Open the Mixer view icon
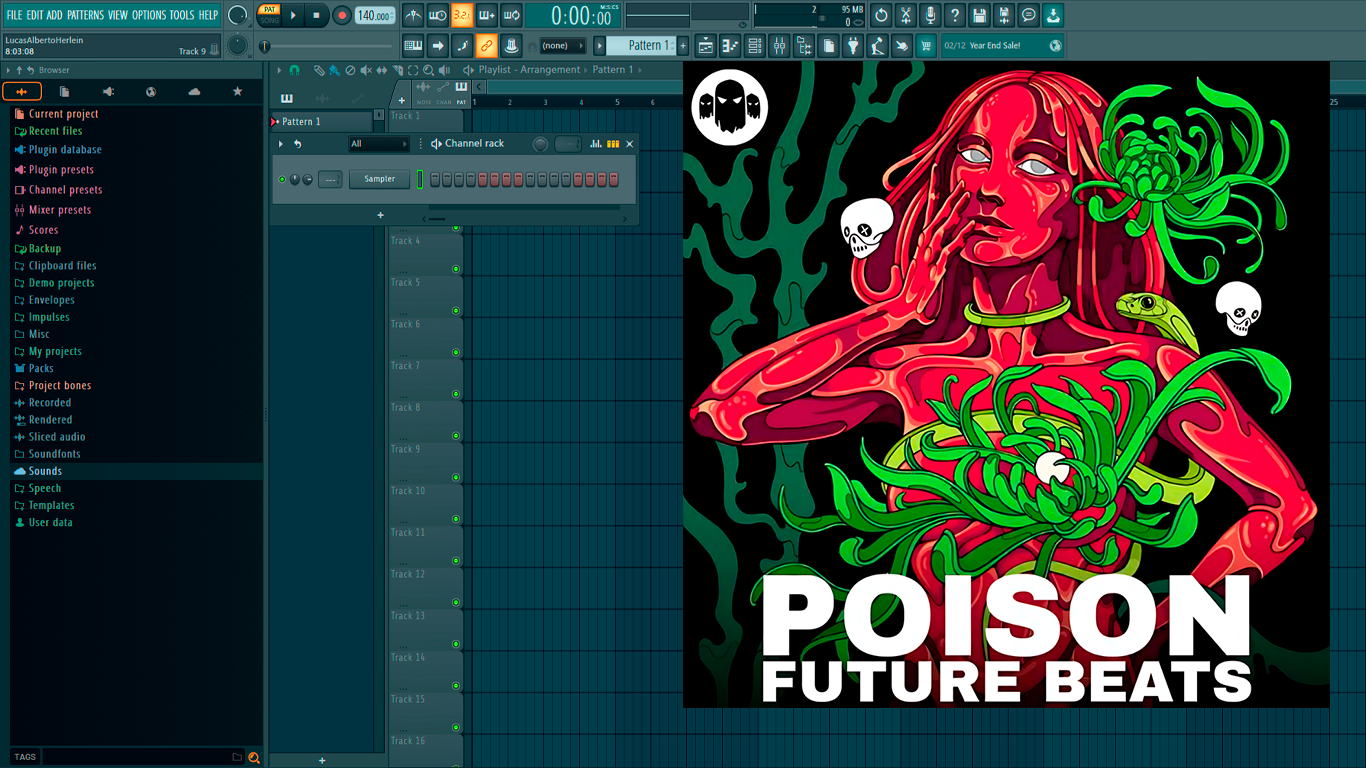Viewport: 1366px width, 768px height. pyautogui.click(x=779, y=45)
